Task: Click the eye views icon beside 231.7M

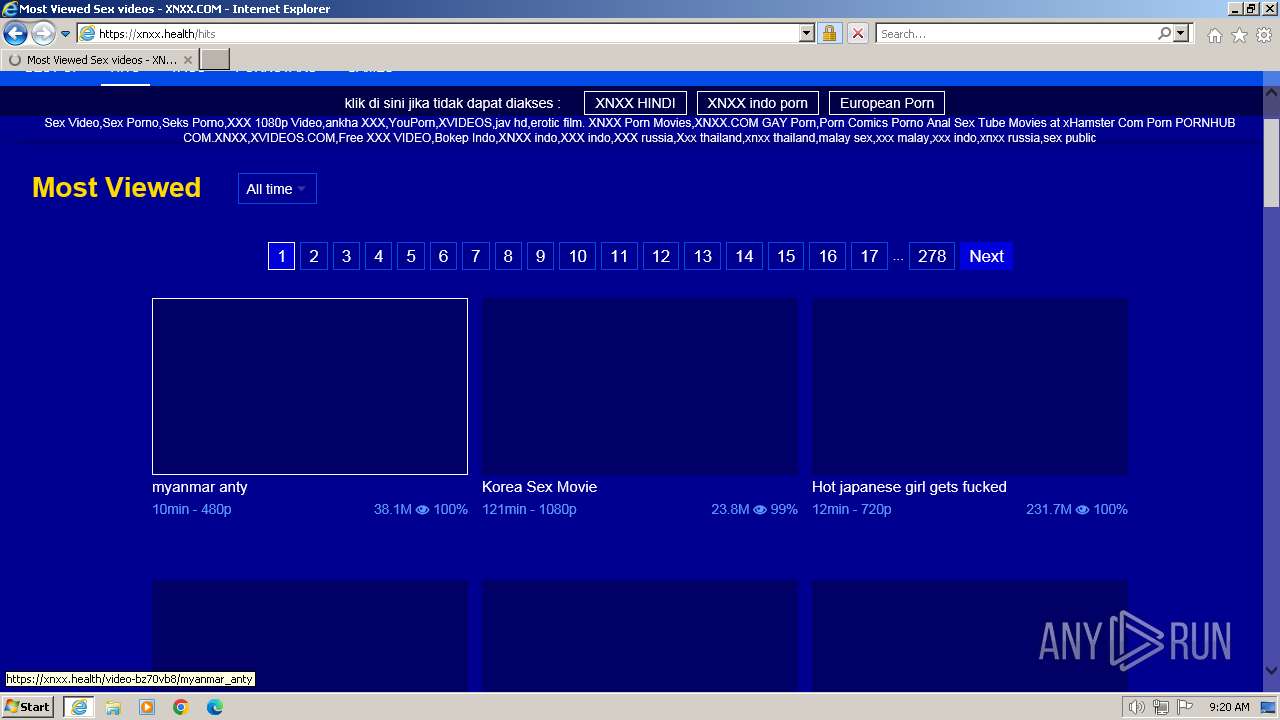Action: pyautogui.click(x=1082, y=510)
